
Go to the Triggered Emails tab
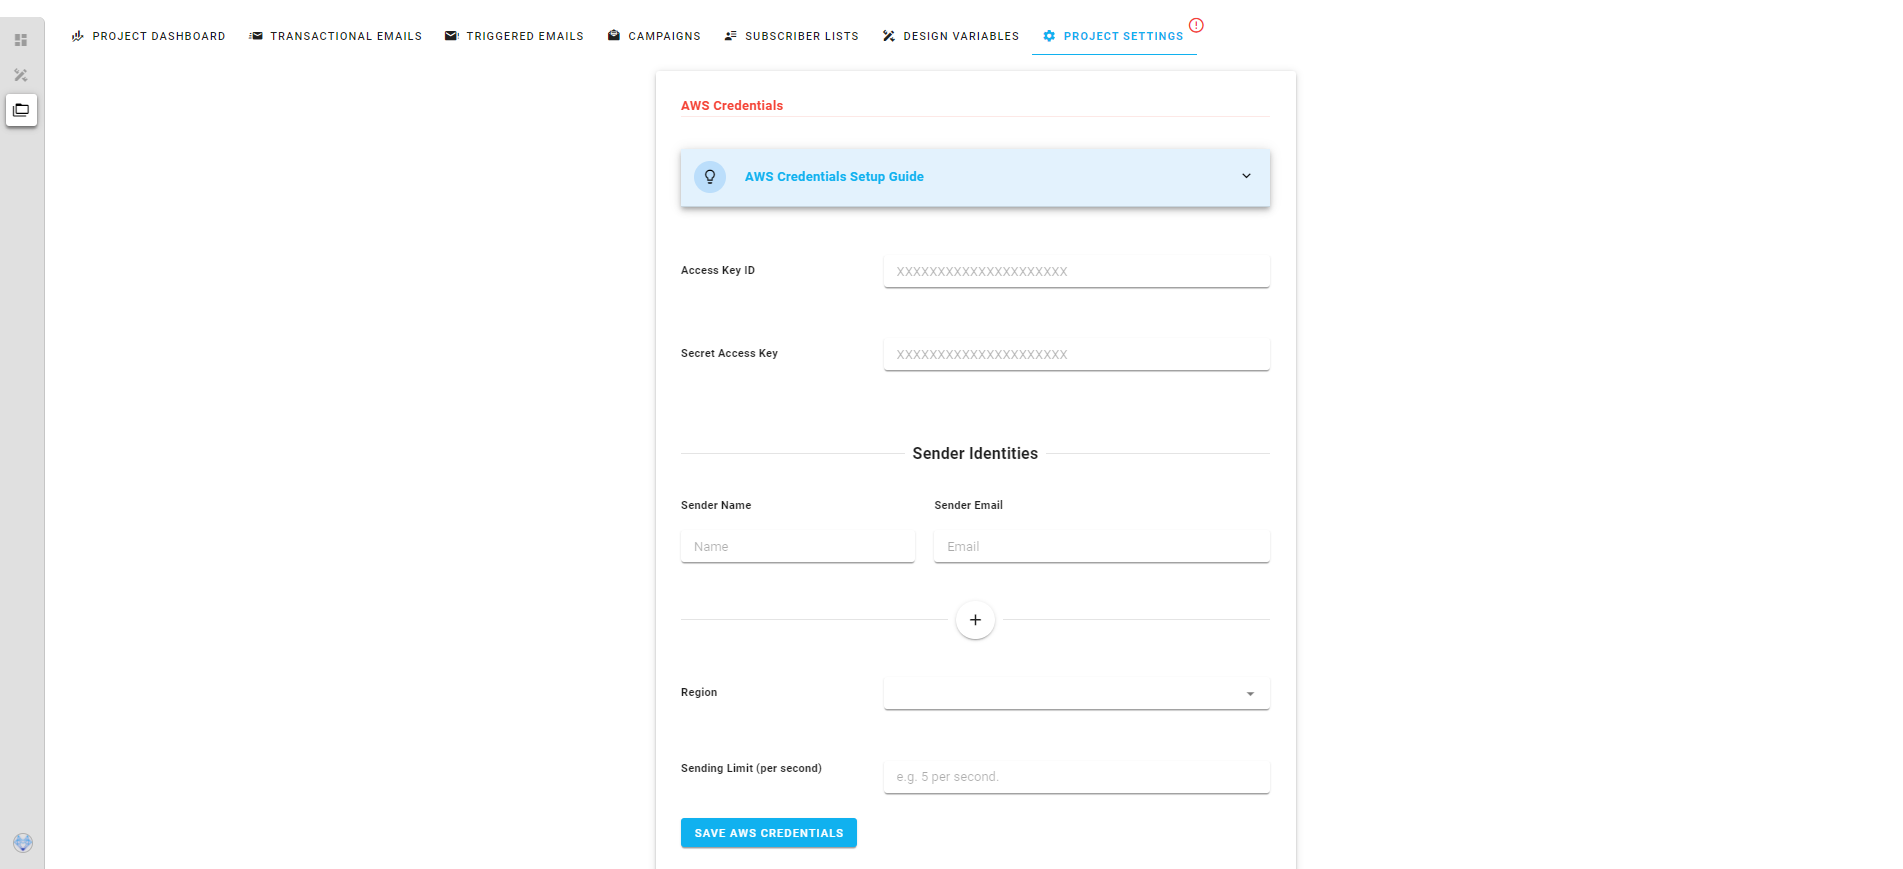point(514,36)
